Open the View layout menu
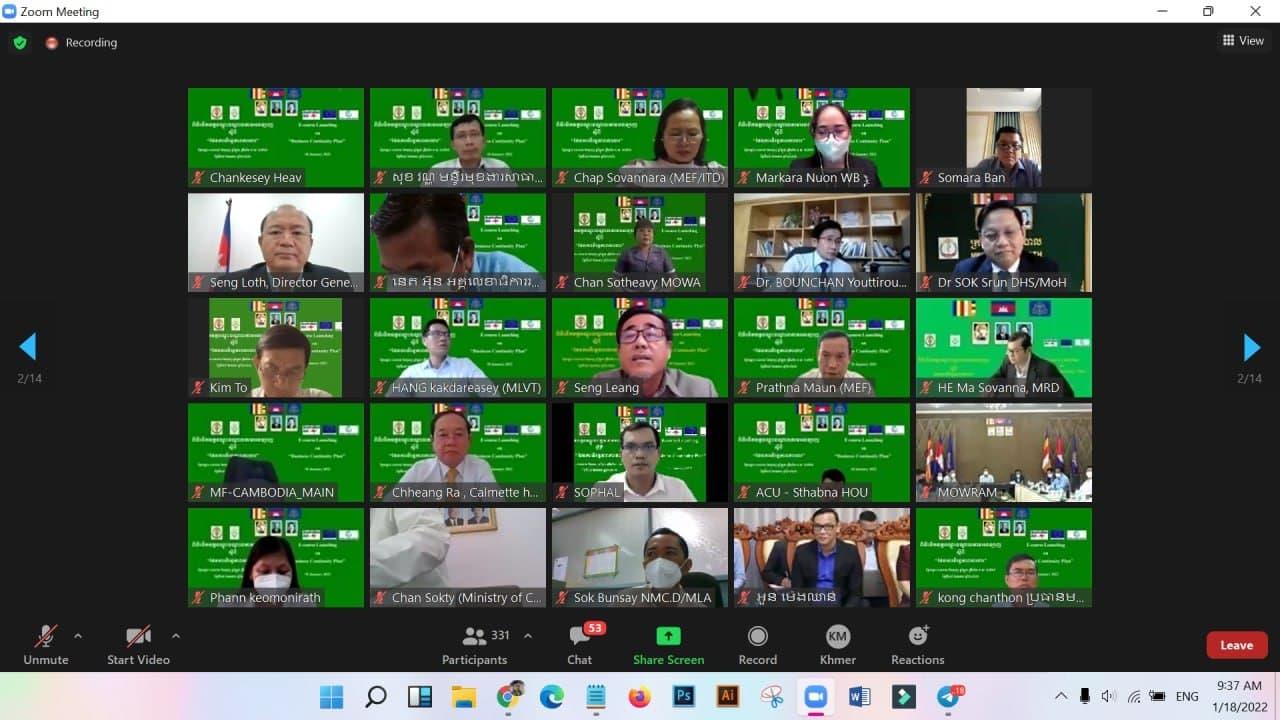Viewport: 1280px width, 720px height. [x=1243, y=41]
